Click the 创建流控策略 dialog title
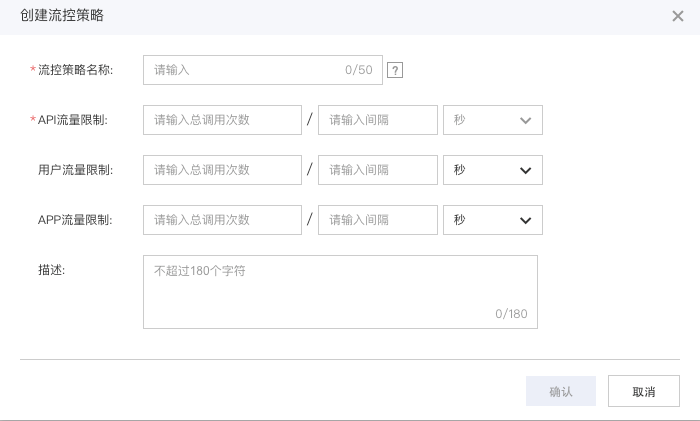The width and height of the screenshot is (700, 421). pos(62,16)
